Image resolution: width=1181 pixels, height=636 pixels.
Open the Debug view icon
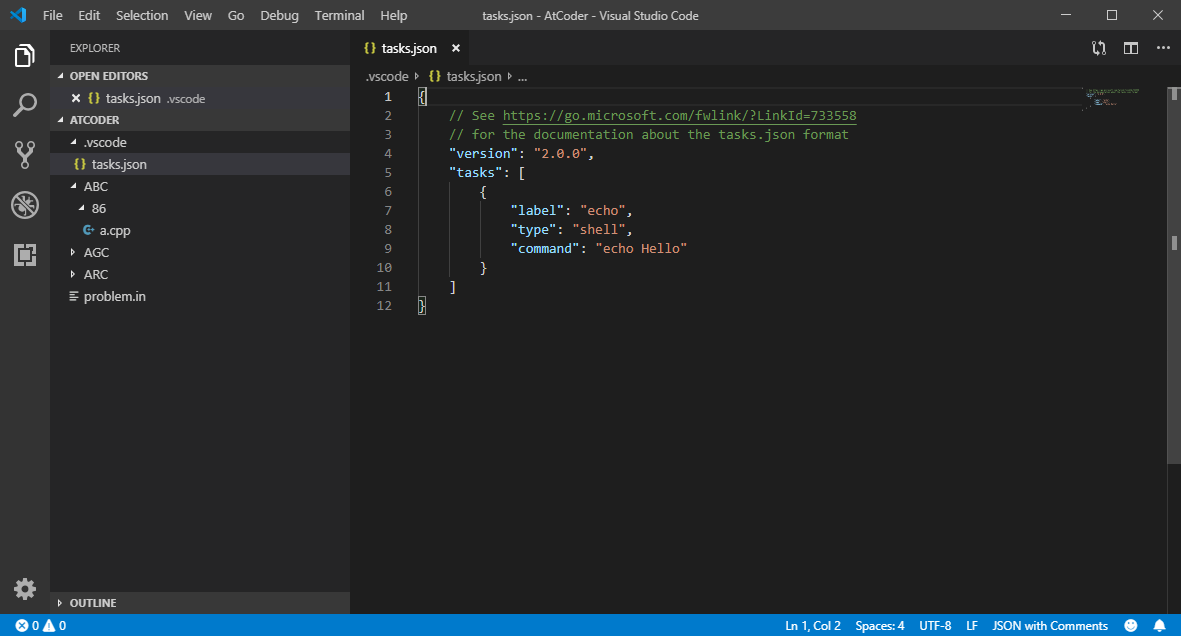click(x=25, y=205)
